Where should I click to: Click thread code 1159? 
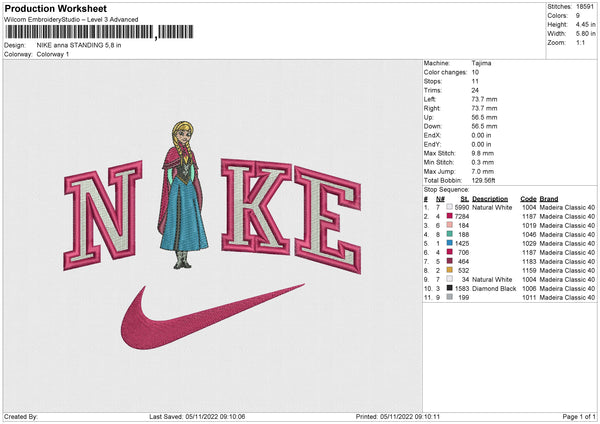529,271
